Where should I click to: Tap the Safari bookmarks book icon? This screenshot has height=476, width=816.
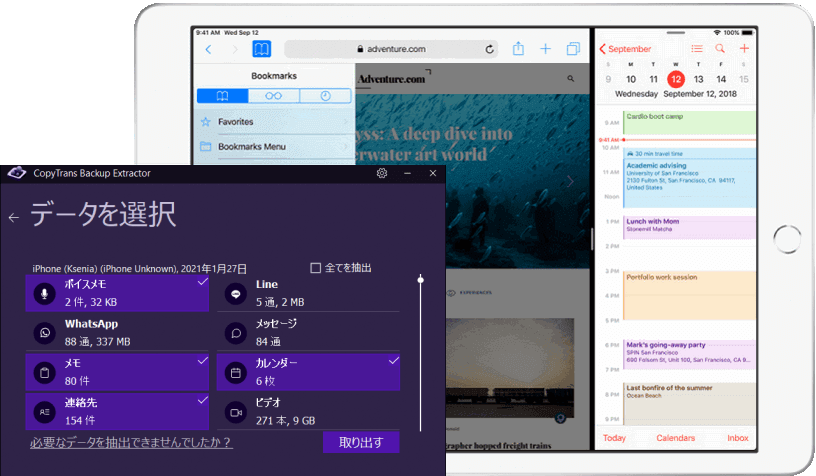pyautogui.click(x=262, y=49)
